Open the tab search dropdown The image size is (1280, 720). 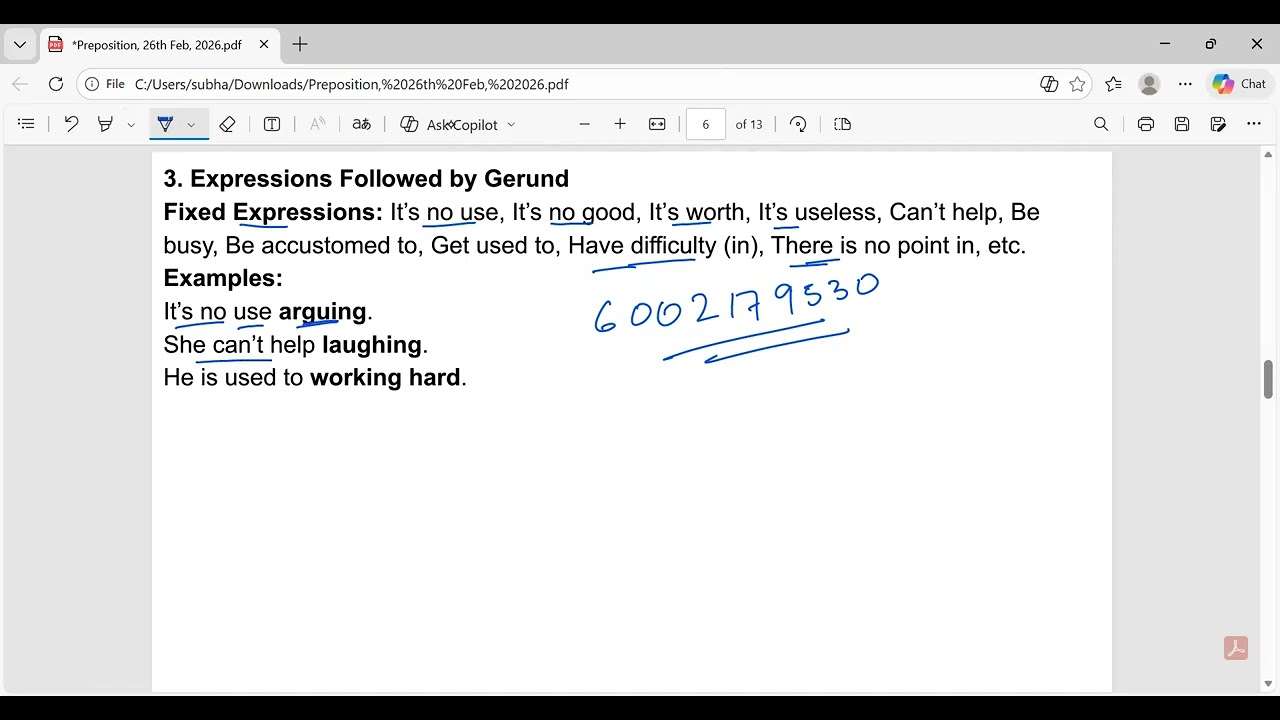19,45
